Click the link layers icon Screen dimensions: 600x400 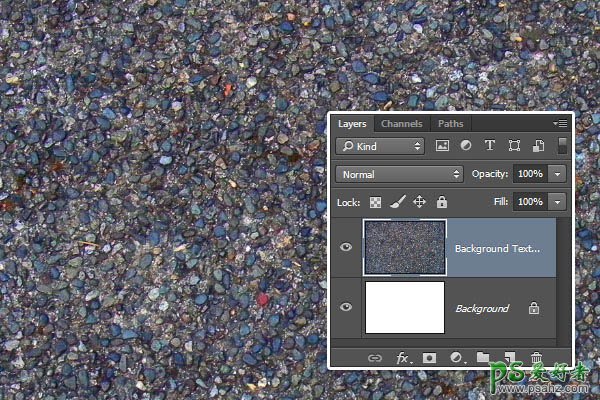[375, 357]
